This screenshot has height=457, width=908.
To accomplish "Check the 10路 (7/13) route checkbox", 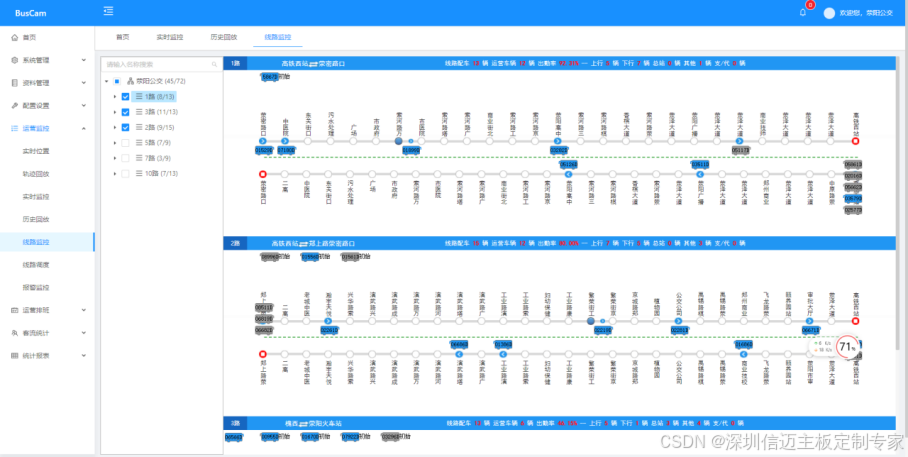I will (125, 173).
